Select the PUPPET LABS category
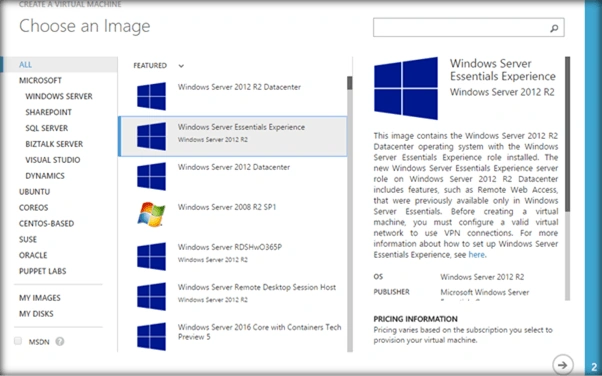This screenshot has height=376, width=602. coord(43,271)
